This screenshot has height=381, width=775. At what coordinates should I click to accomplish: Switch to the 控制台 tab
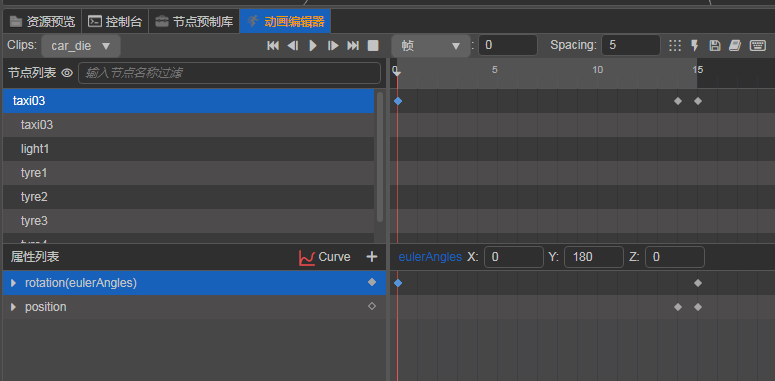point(115,22)
